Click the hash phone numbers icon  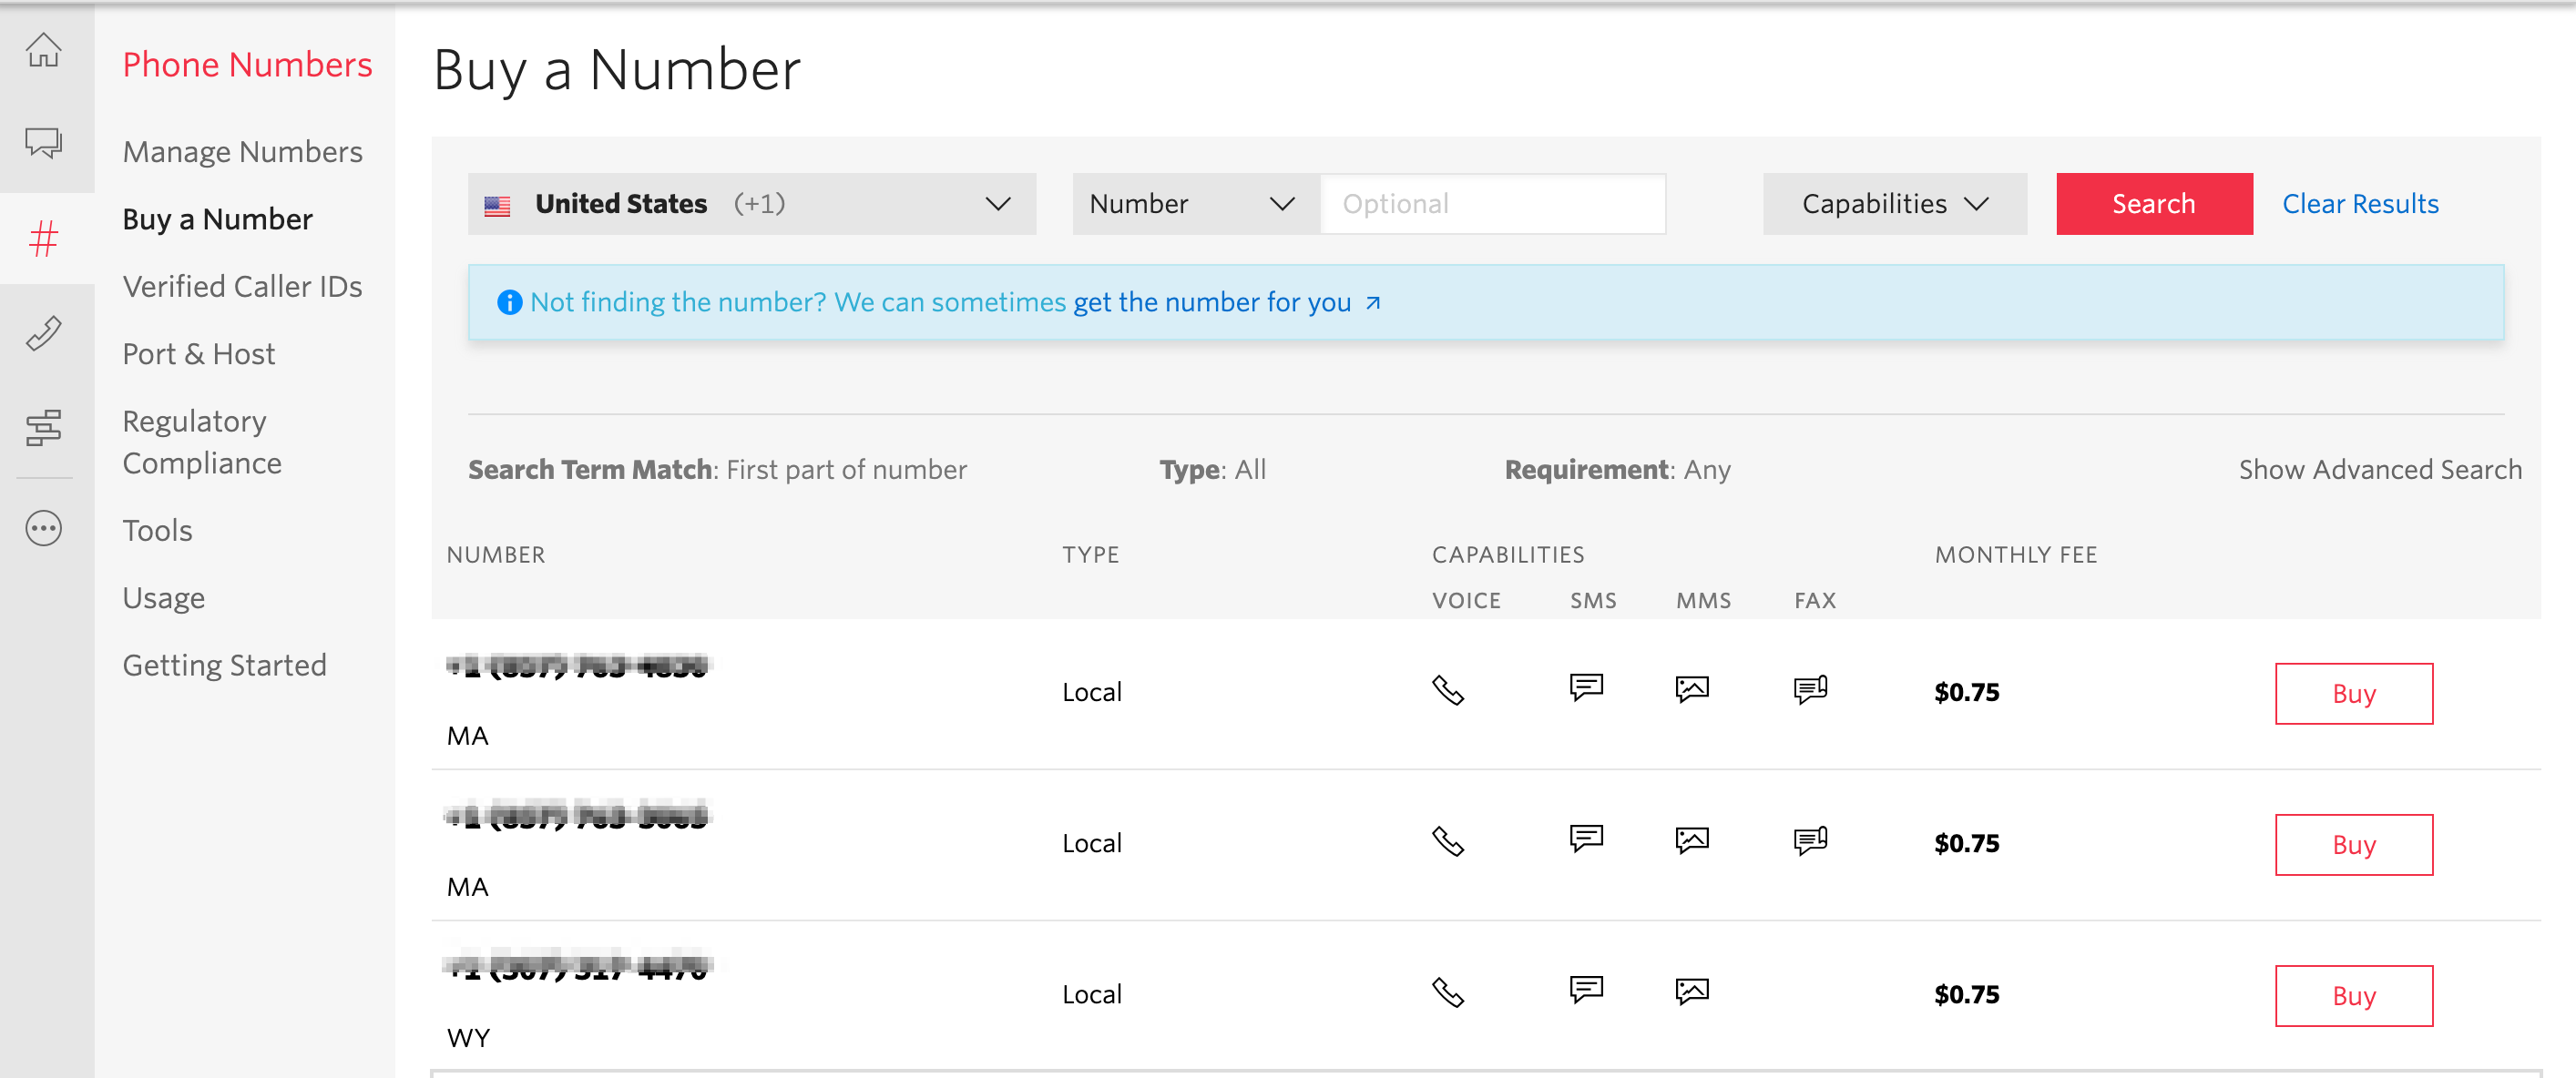coord(43,239)
